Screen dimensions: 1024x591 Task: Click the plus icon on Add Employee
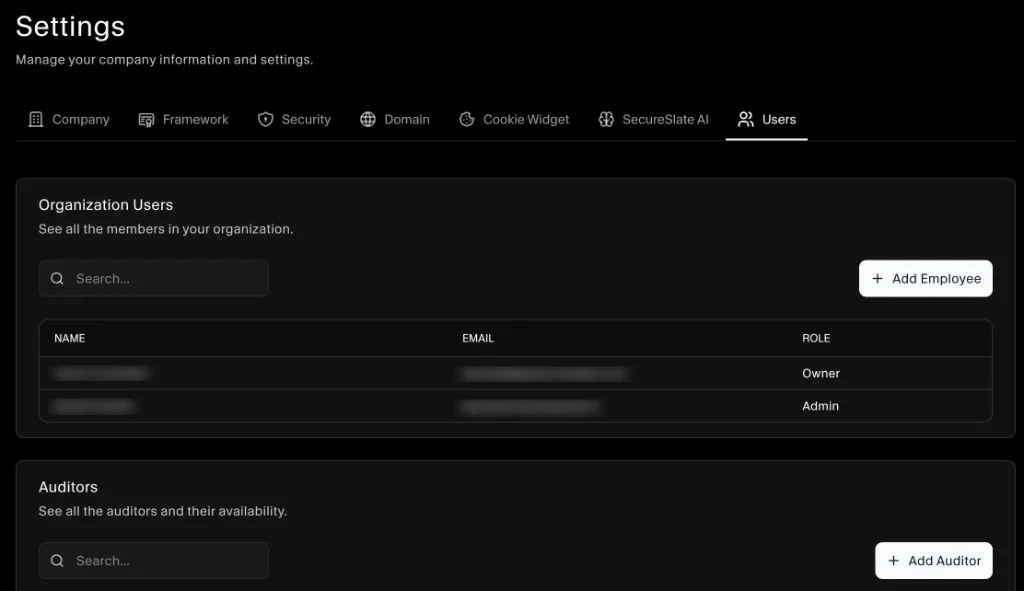click(878, 278)
